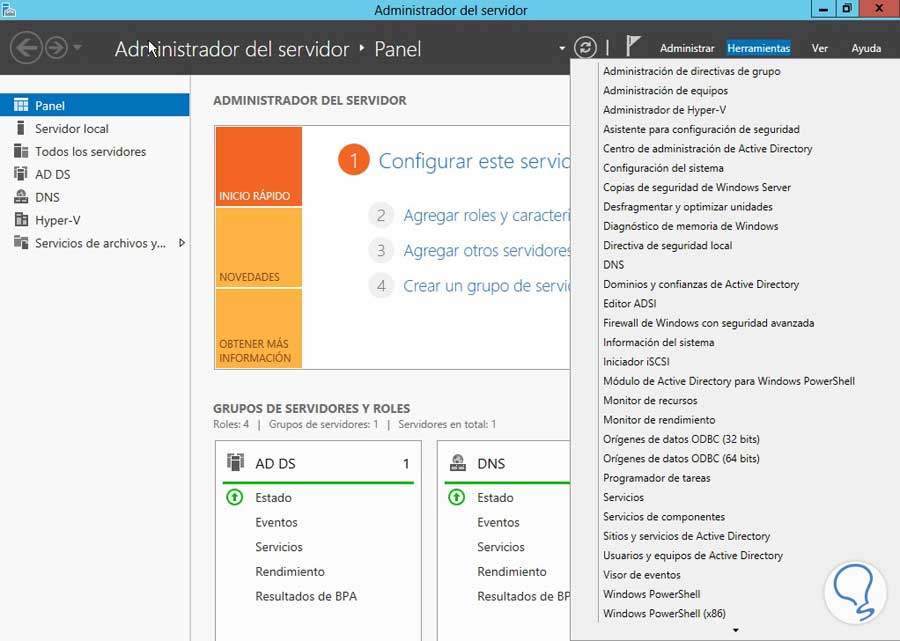Click green status icon in DNS tile

(456, 497)
